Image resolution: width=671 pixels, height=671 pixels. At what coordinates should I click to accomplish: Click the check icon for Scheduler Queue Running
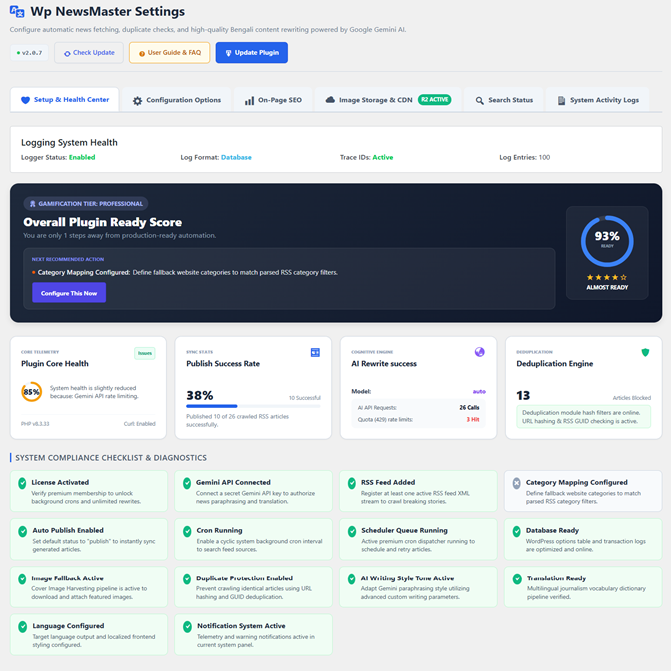coord(352,531)
